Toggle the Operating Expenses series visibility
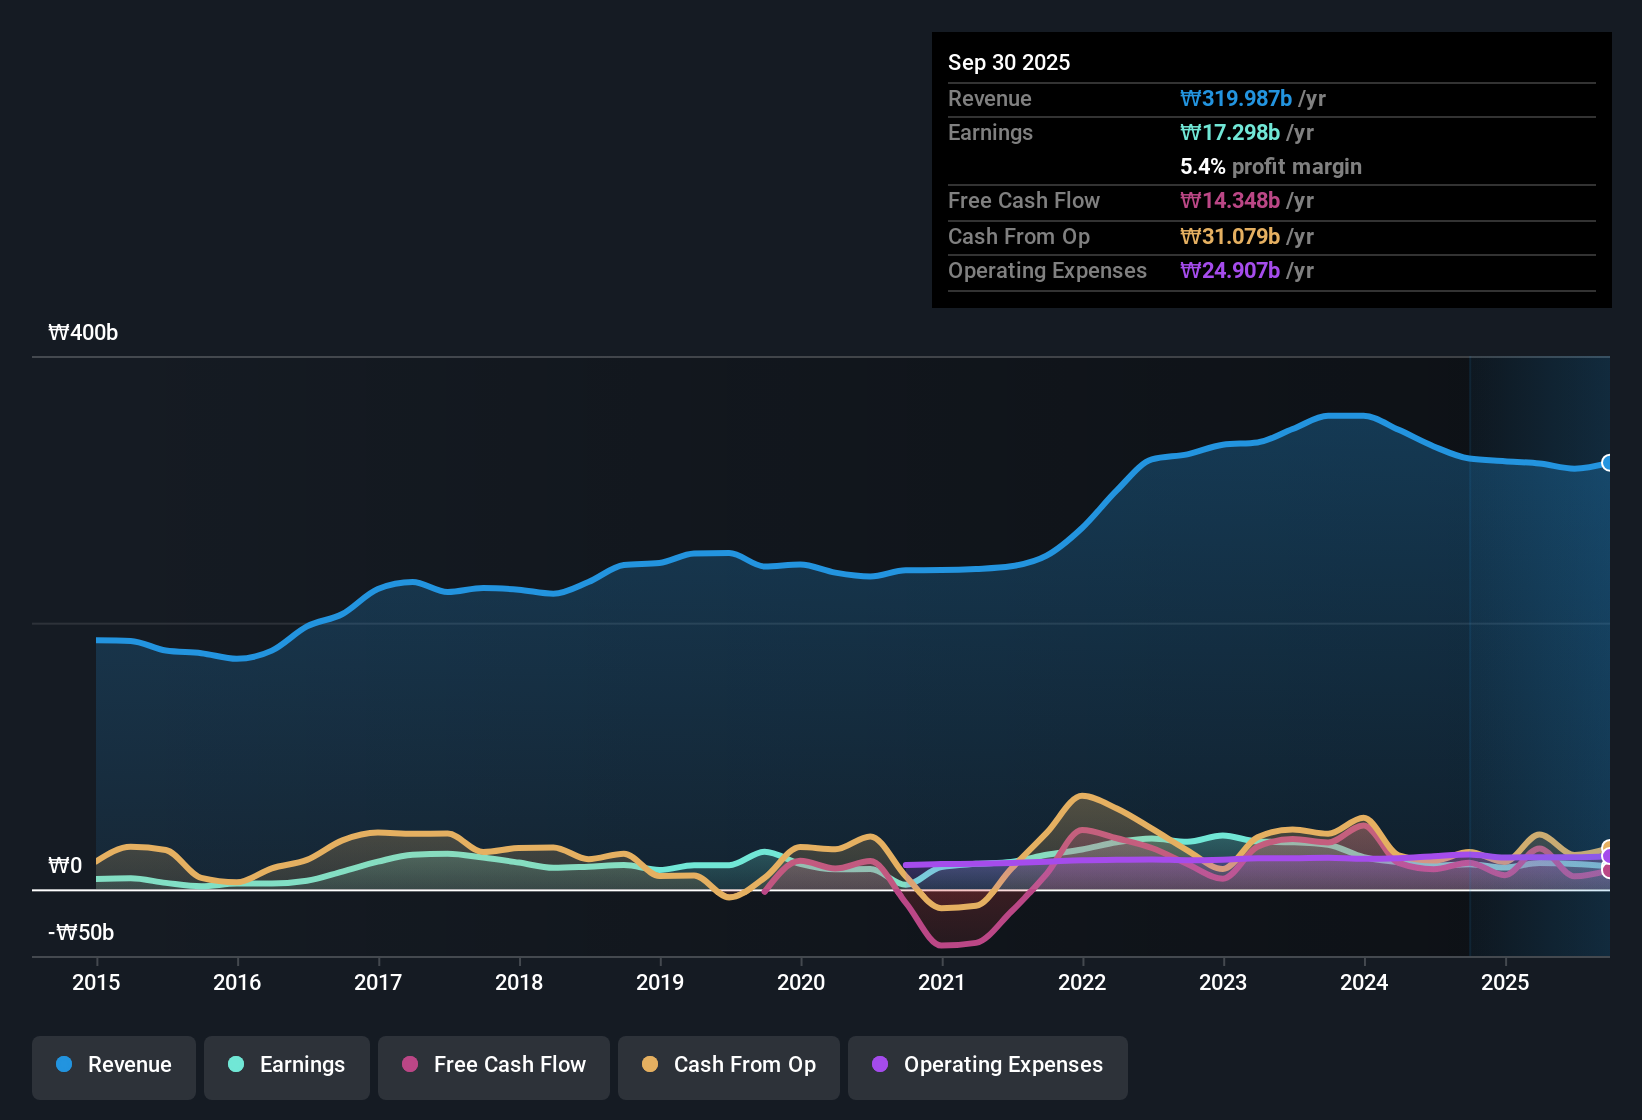The width and height of the screenshot is (1642, 1120). [x=987, y=1066]
